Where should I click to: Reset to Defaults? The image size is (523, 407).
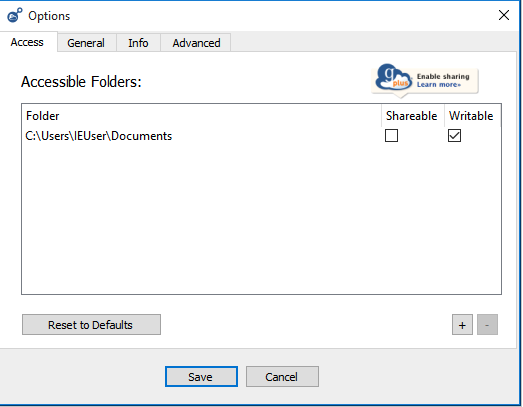point(91,325)
